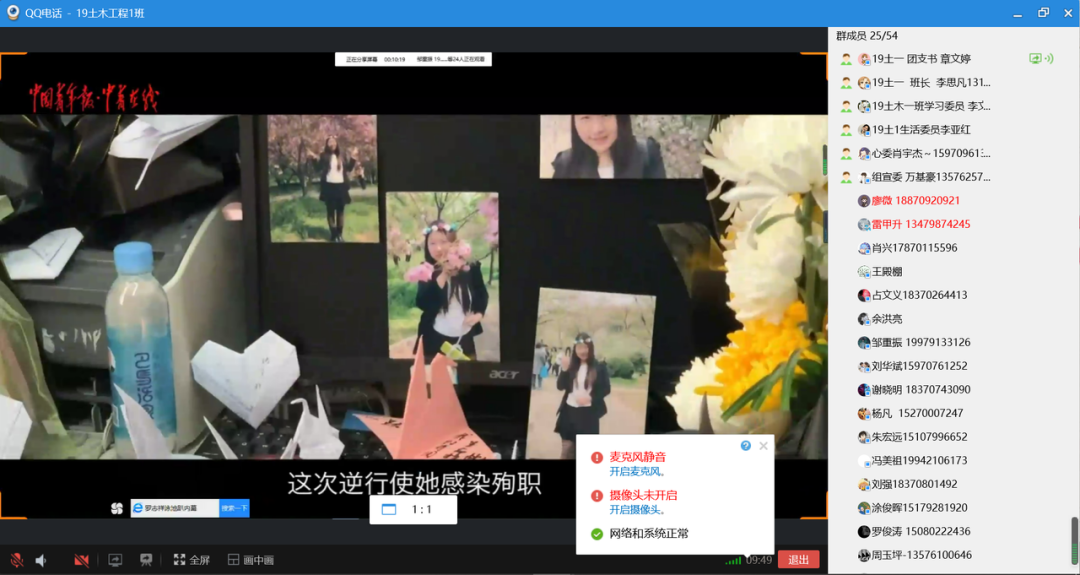The image size is (1080, 575).
Task: Close the device status popup
Action: coord(763,446)
